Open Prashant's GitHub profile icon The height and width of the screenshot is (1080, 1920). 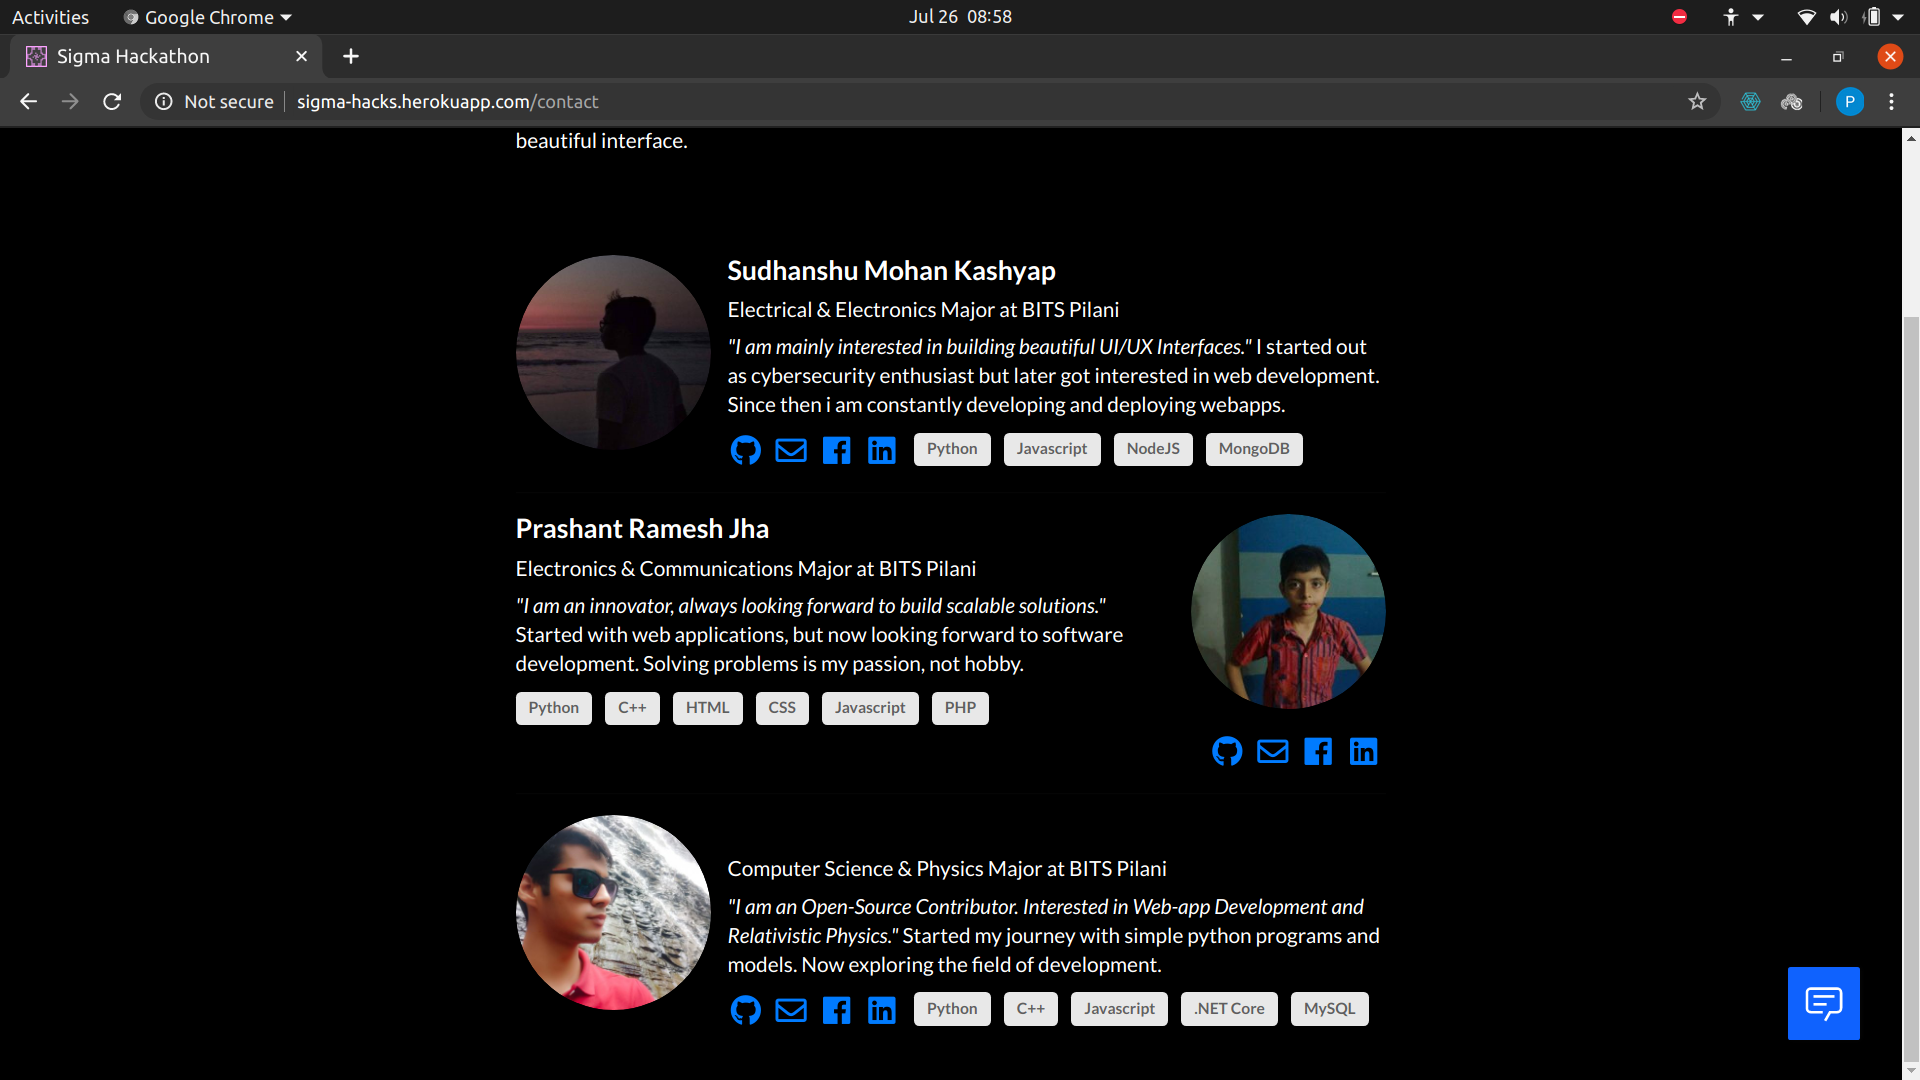pyautogui.click(x=1227, y=751)
